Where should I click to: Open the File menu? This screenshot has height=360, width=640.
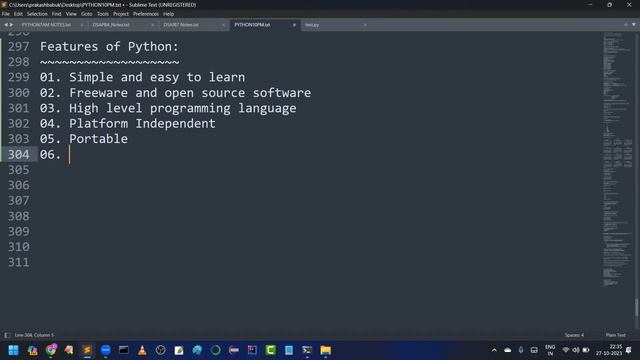(6, 14)
